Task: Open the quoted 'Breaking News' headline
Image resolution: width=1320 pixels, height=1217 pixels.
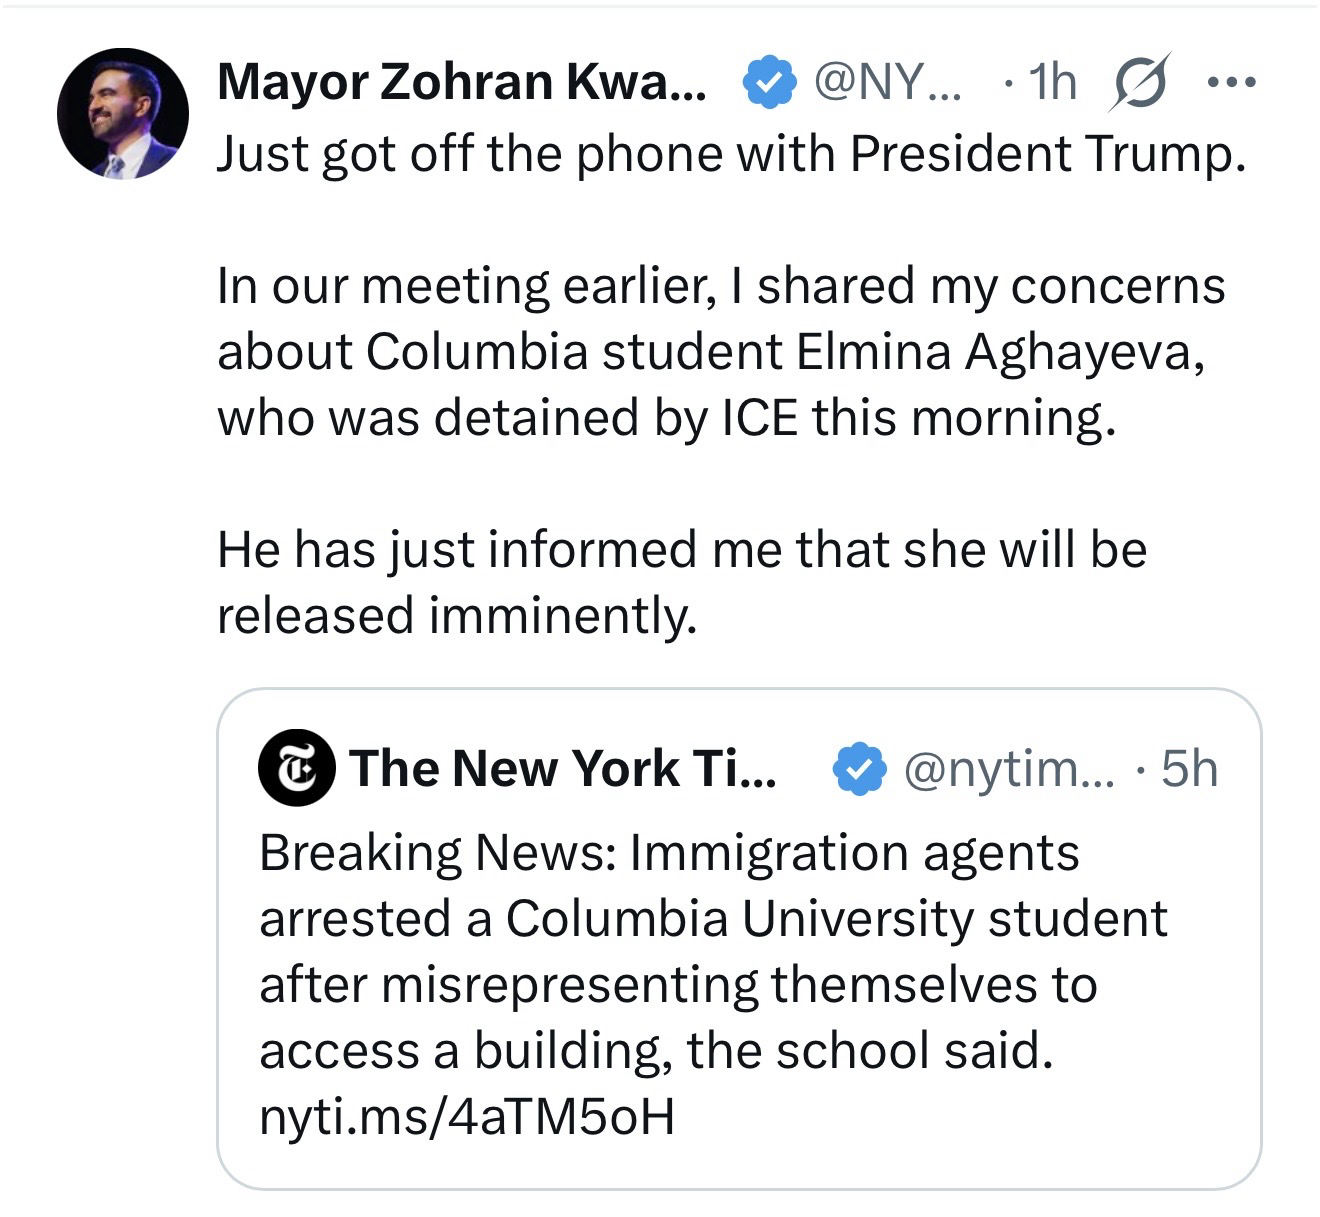Action: (668, 854)
